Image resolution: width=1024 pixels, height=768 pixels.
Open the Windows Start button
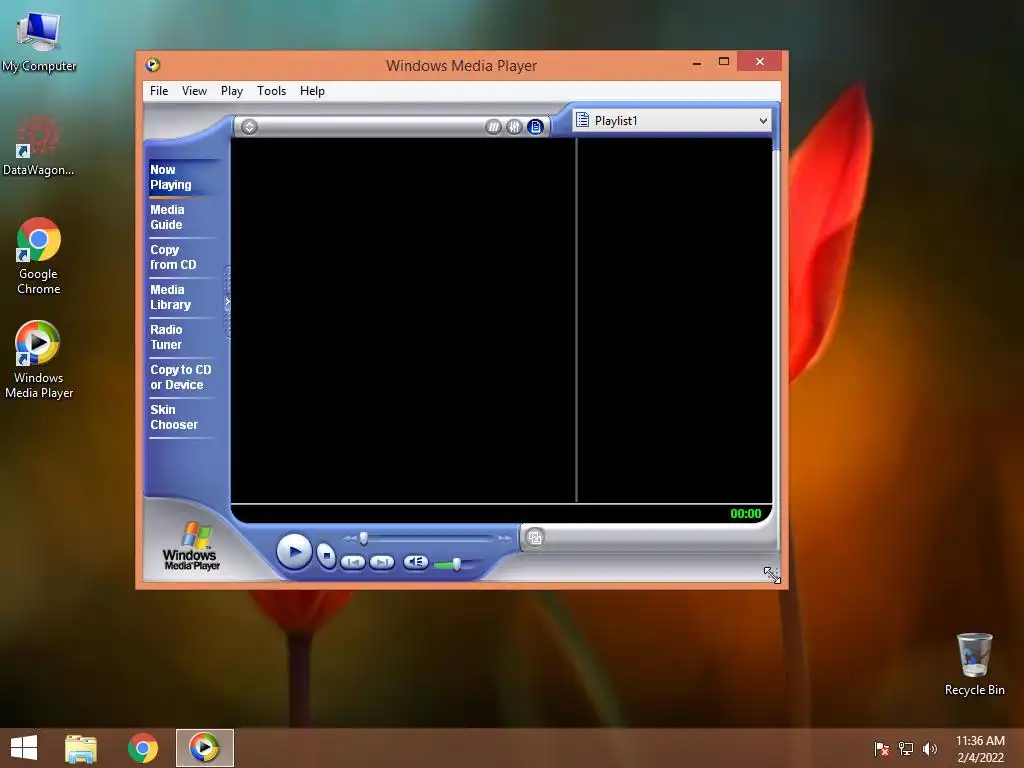[x=24, y=748]
